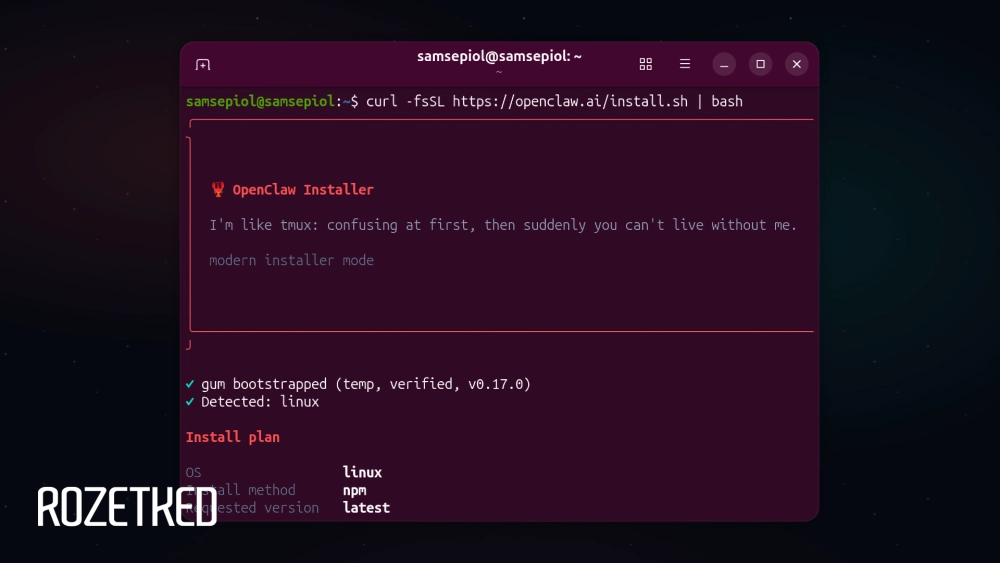Click the checkmark next to gum bootstrapped
This screenshot has width=1000, height=563.
190,384
